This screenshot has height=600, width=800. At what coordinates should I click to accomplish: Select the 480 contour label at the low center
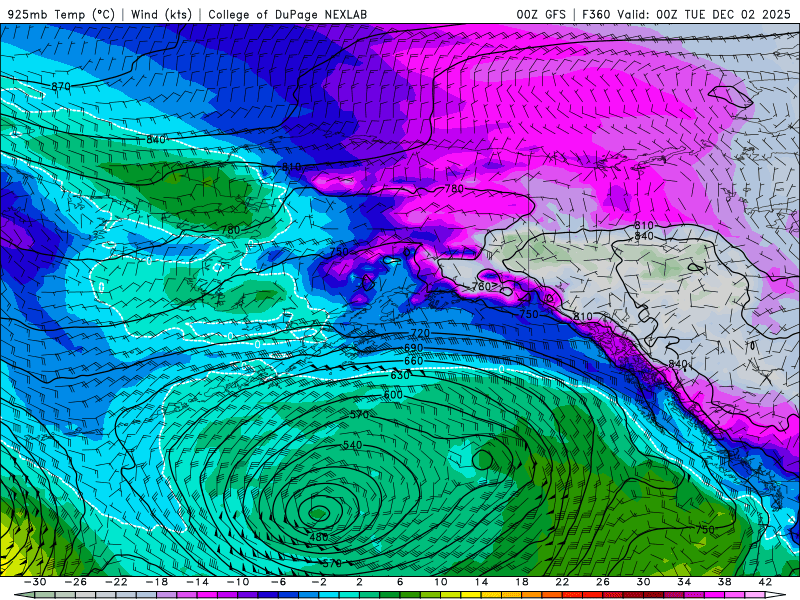point(319,537)
